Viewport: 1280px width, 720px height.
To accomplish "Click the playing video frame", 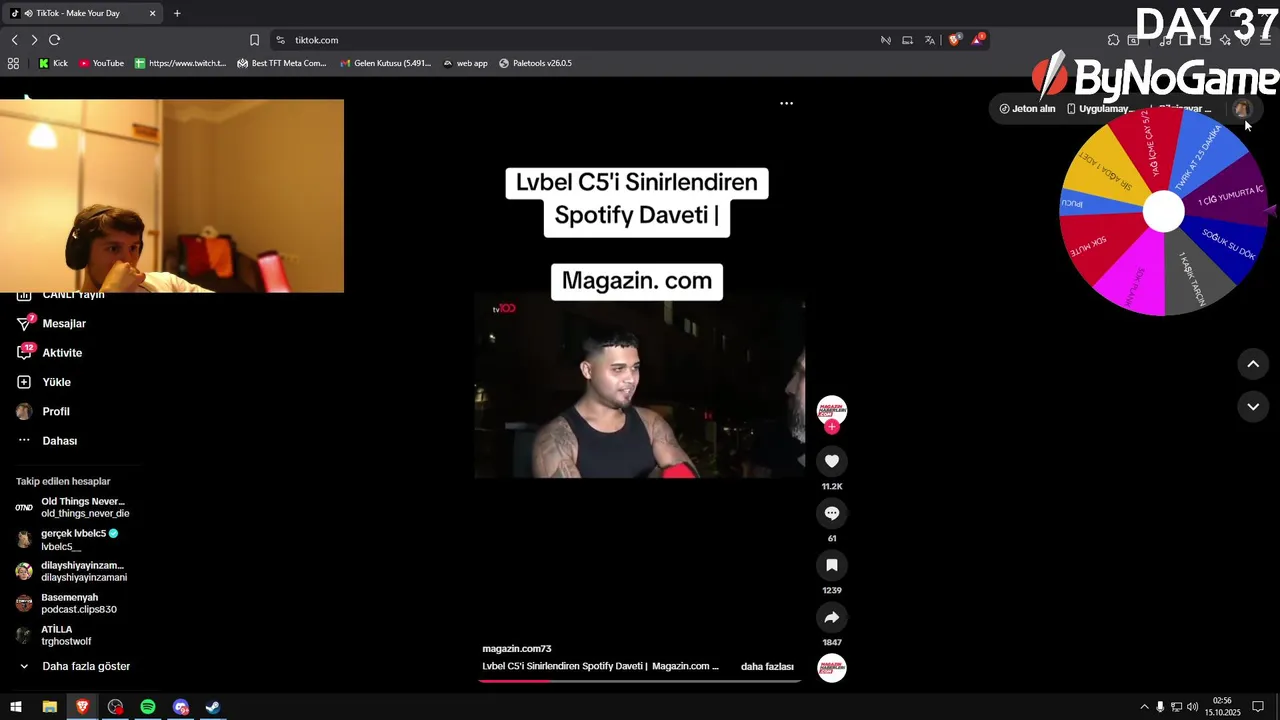I will [x=640, y=388].
